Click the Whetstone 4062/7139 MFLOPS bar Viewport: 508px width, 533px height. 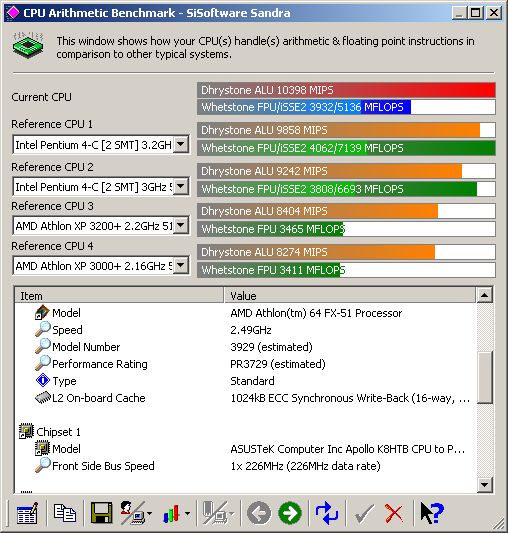click(346, 148)
